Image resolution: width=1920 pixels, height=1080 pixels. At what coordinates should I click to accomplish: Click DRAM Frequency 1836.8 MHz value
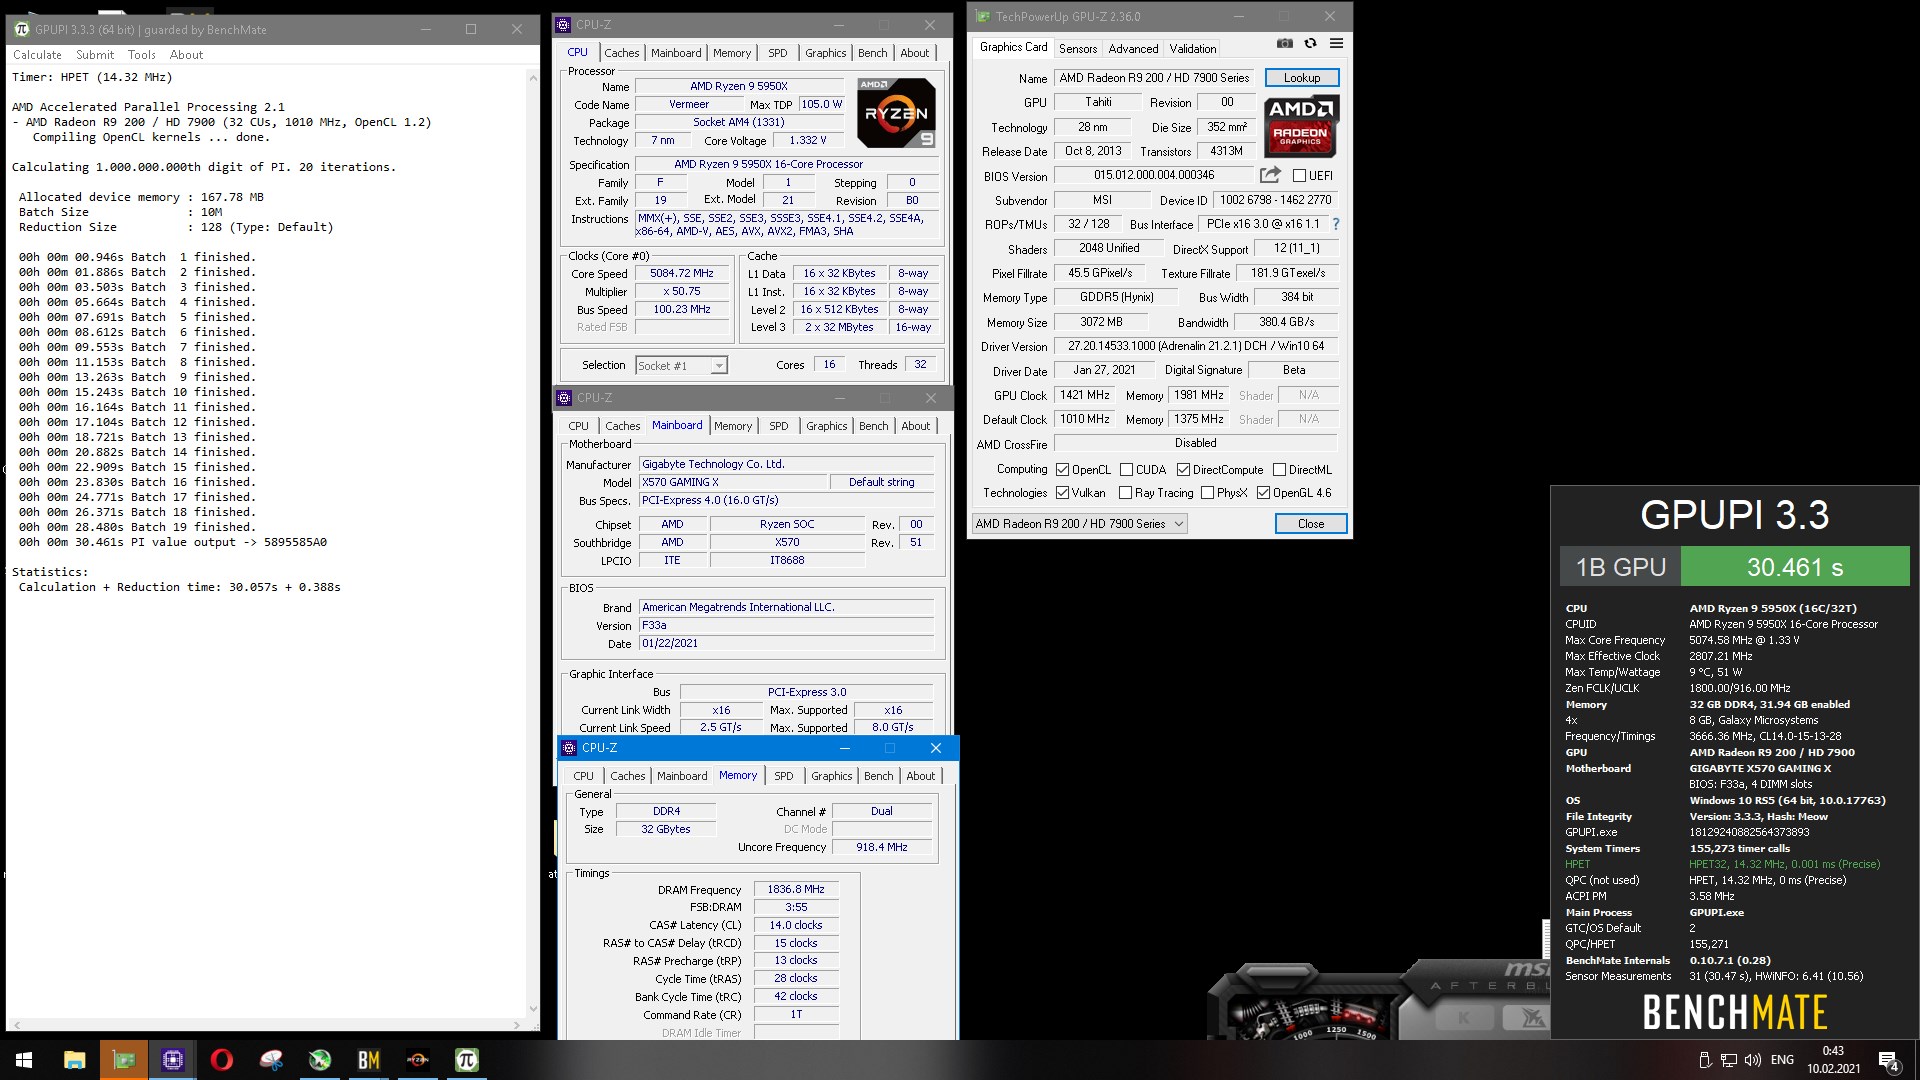[796, 889]
